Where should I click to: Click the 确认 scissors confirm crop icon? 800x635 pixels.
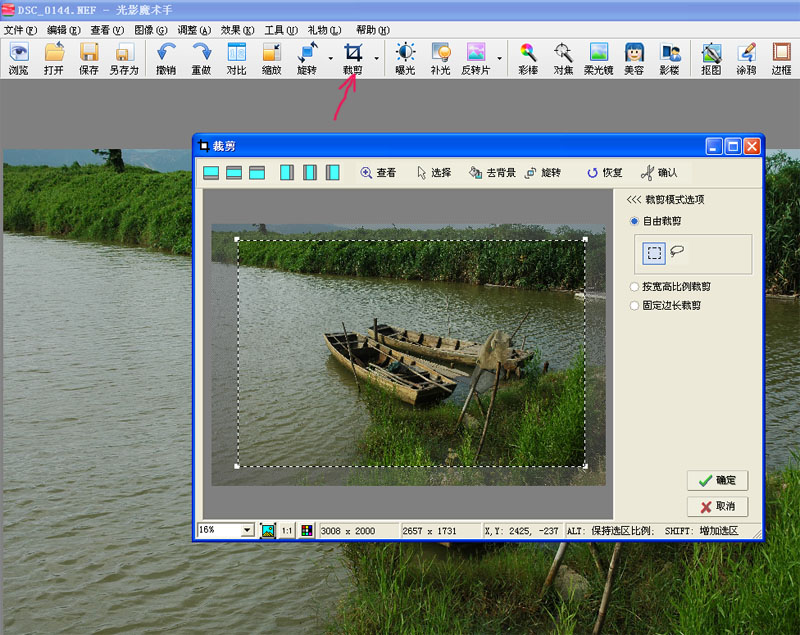click(659, 173)
